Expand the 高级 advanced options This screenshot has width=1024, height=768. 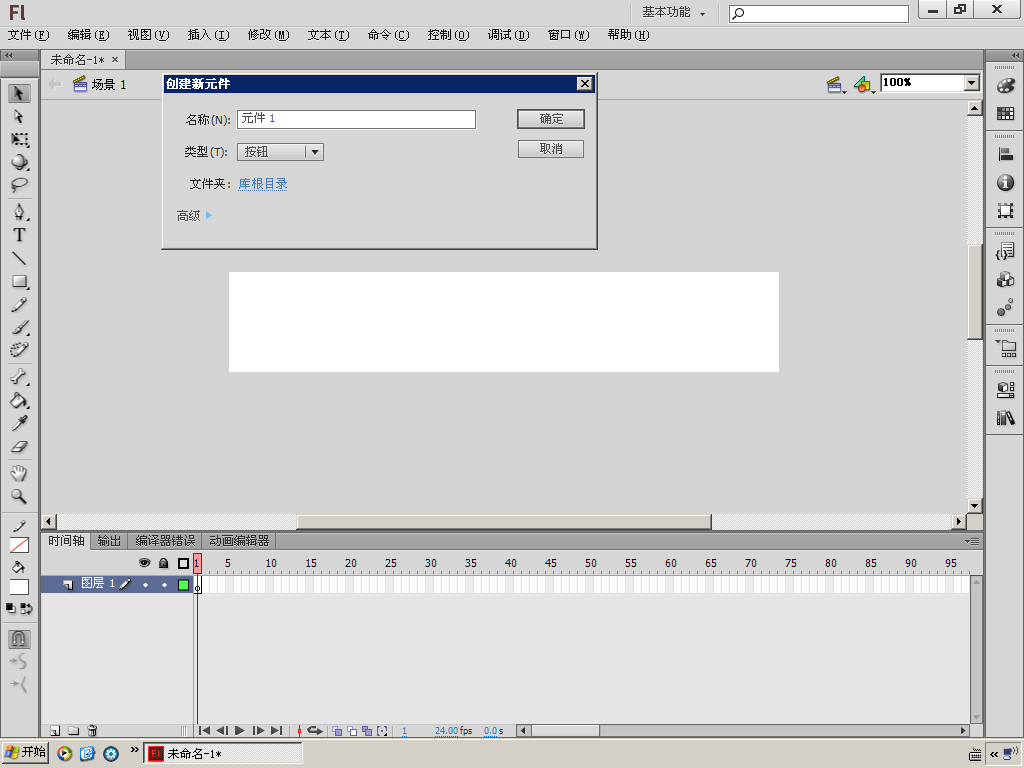(195, 216)
